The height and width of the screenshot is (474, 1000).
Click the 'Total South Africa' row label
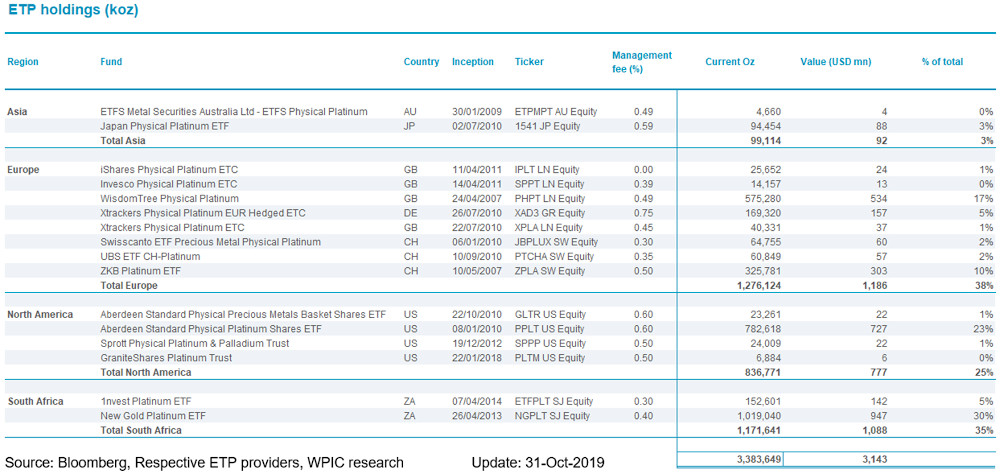[x=141, y=431]
